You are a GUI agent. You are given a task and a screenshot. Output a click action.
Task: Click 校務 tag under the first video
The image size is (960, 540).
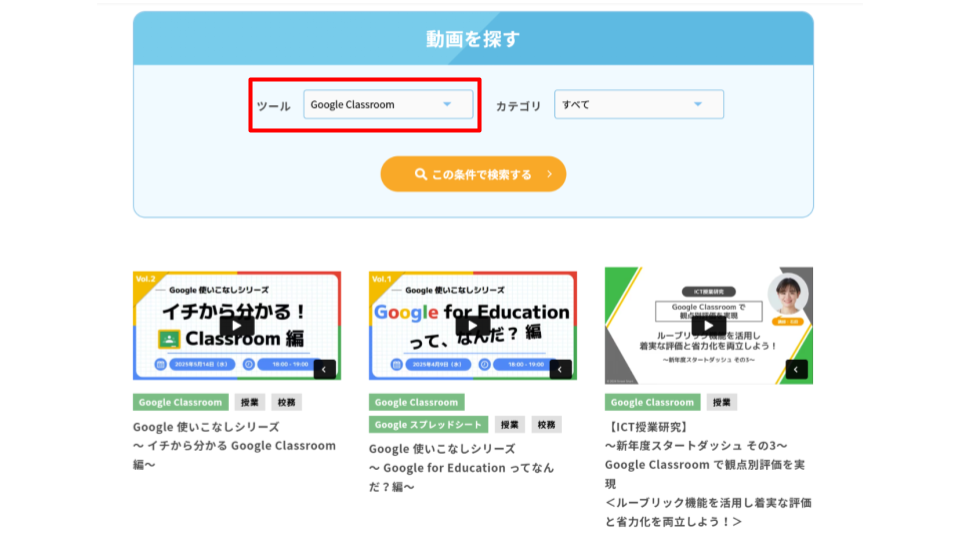(286, 402)
